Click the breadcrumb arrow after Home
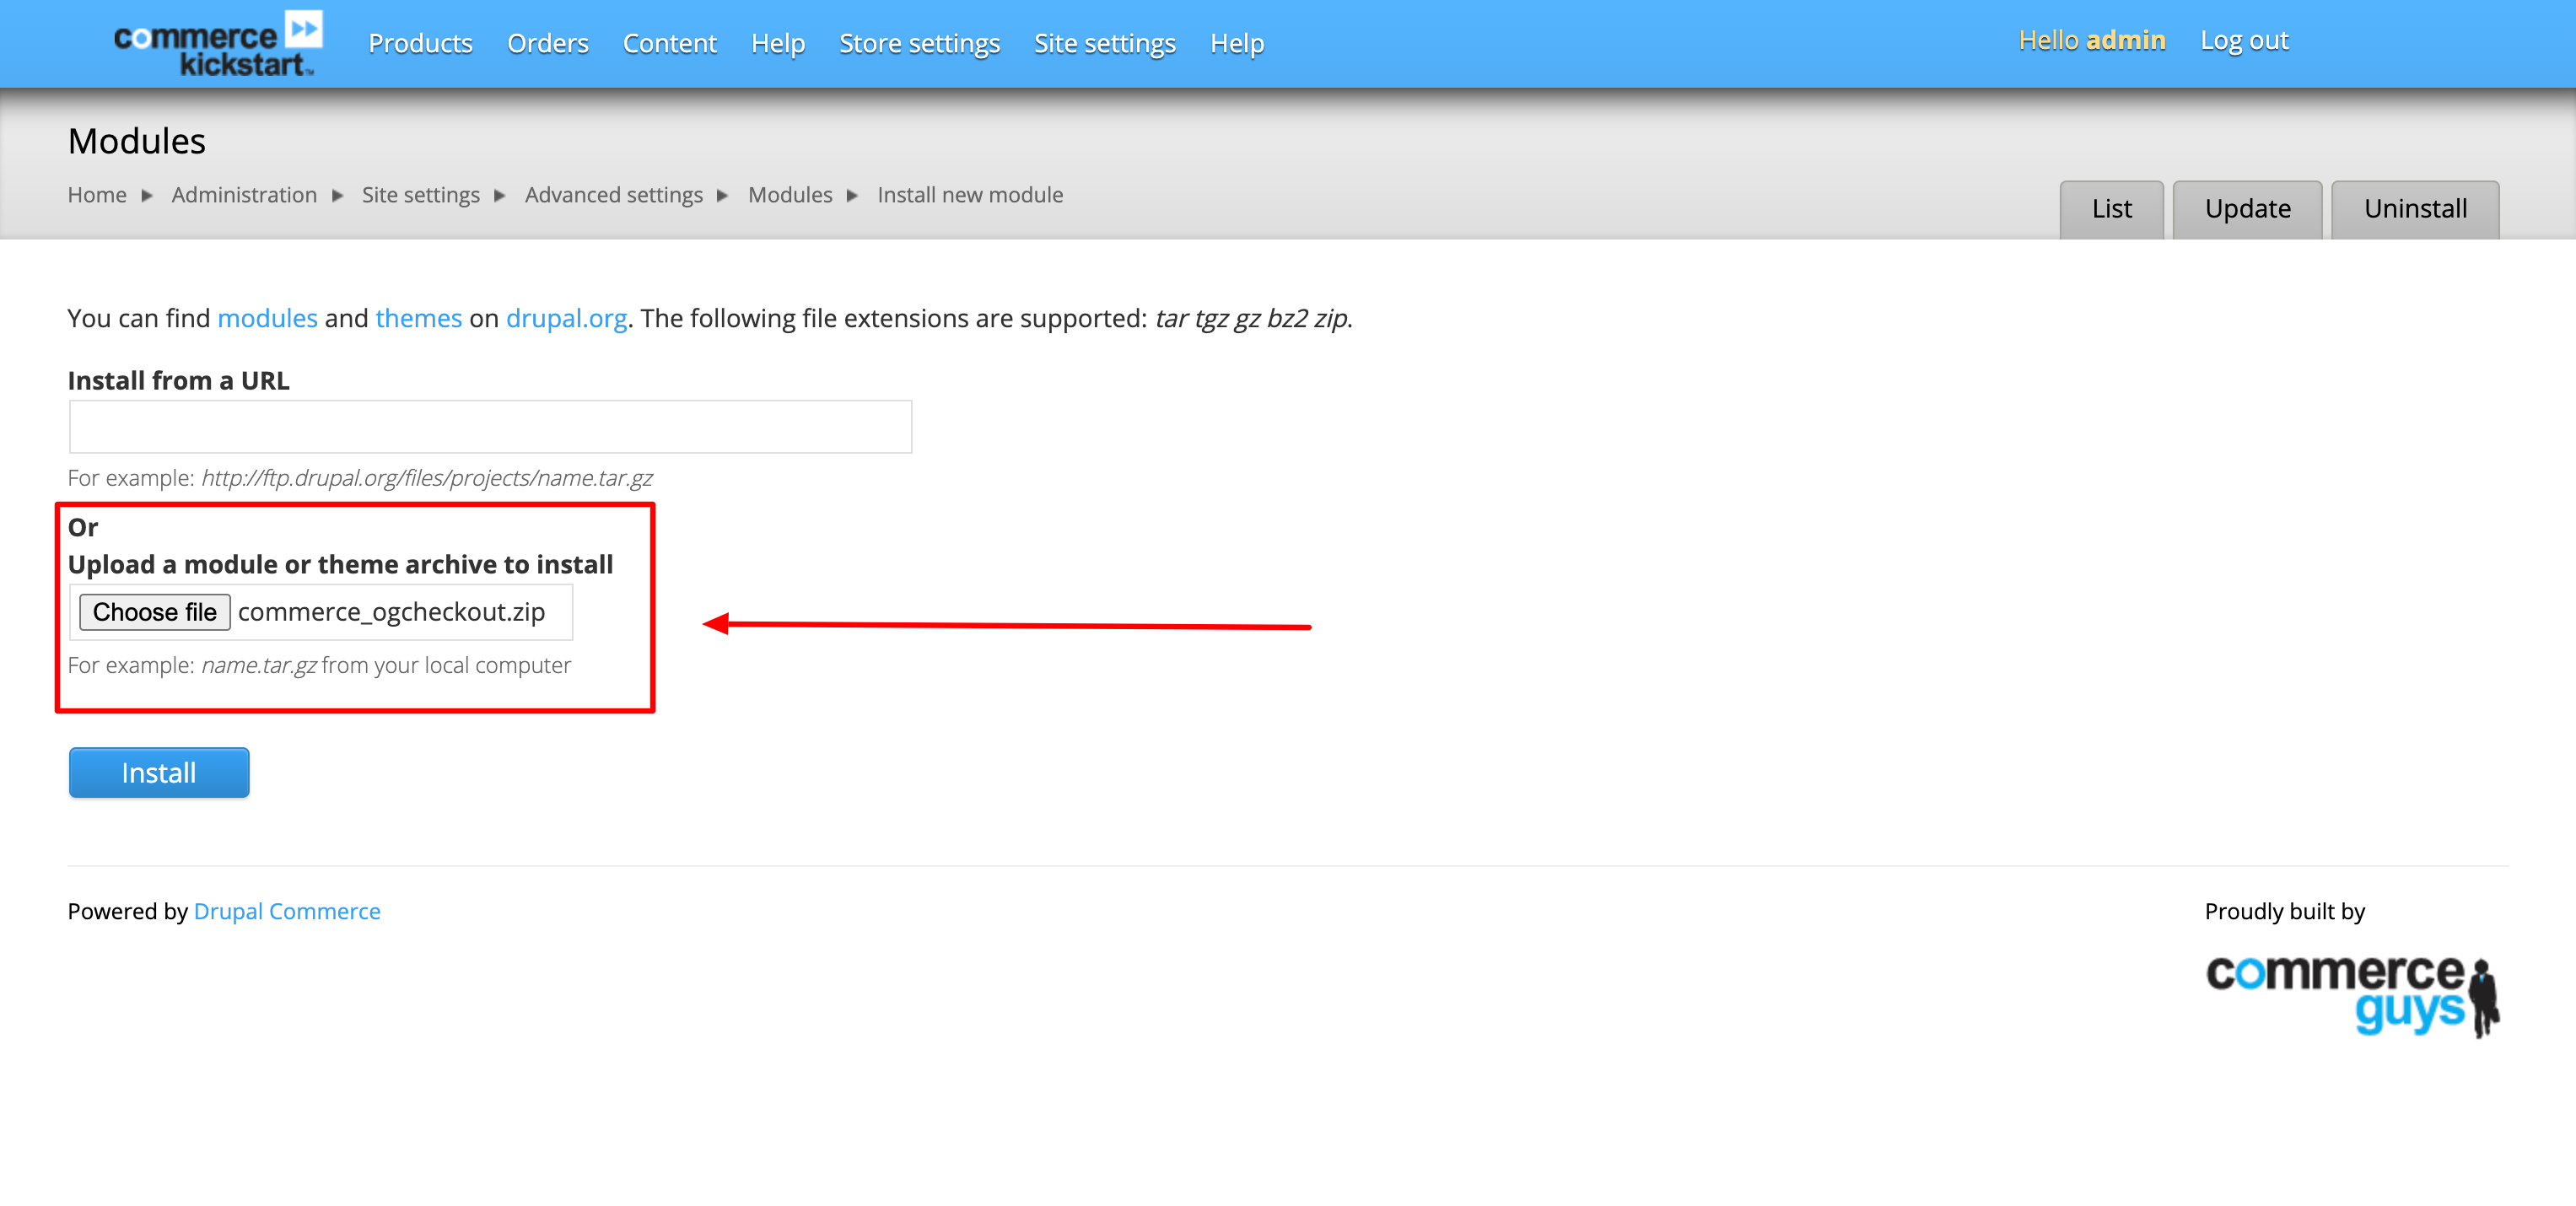2576x1206 pixels. tap(146, 196)
